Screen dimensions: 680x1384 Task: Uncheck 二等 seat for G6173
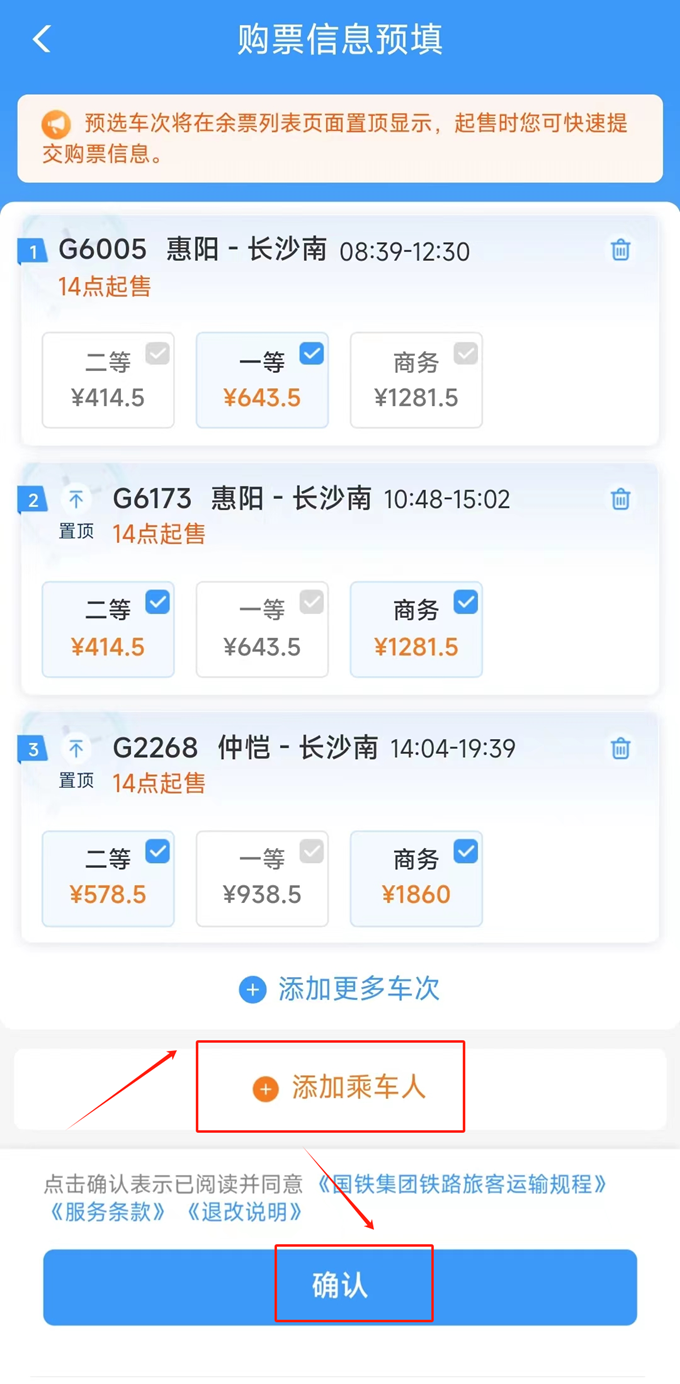108,629
